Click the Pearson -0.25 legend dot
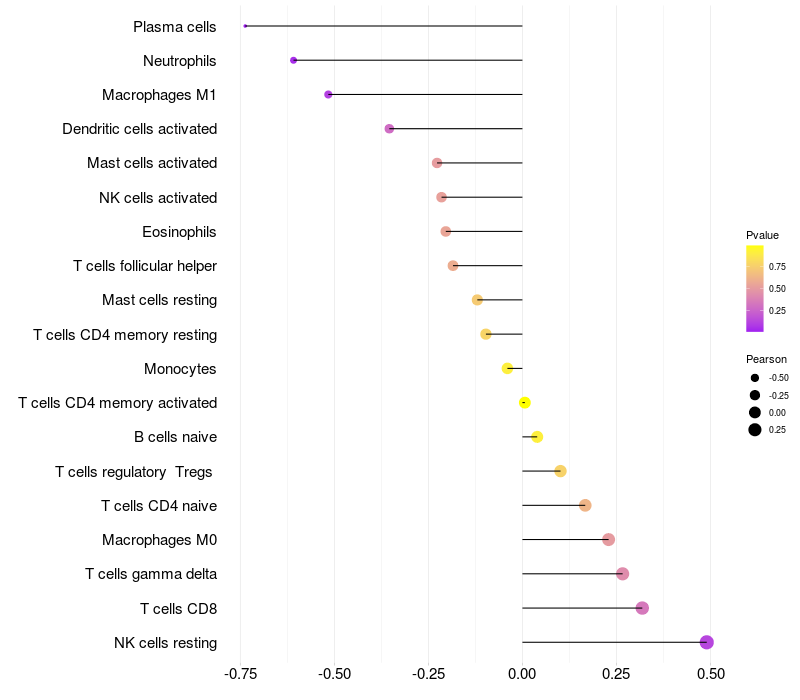This screenshot has width=800, height=700. click(x=754, y=395)
